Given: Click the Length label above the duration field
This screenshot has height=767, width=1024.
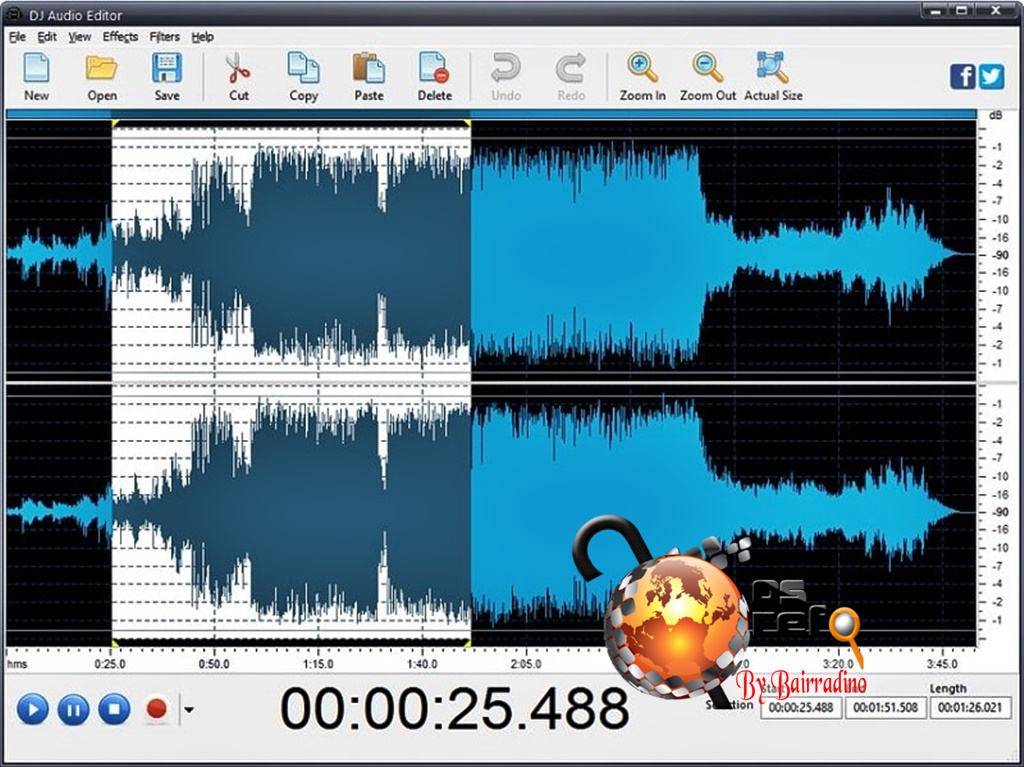Looking at the screenshot, I should [x=948, y=688].
